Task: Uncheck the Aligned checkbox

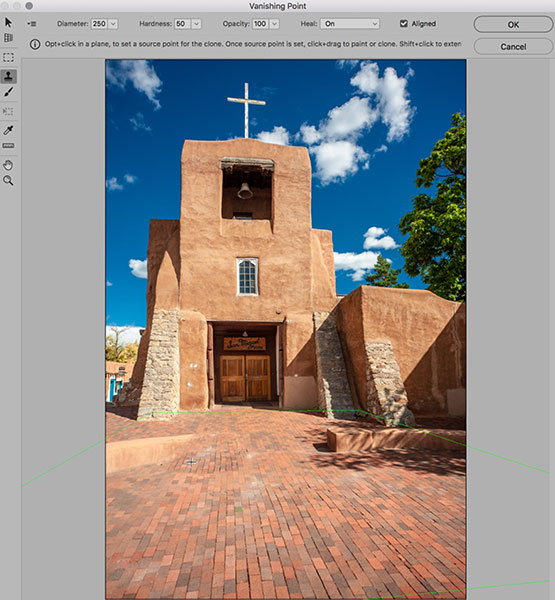Action: pos(404,24)
